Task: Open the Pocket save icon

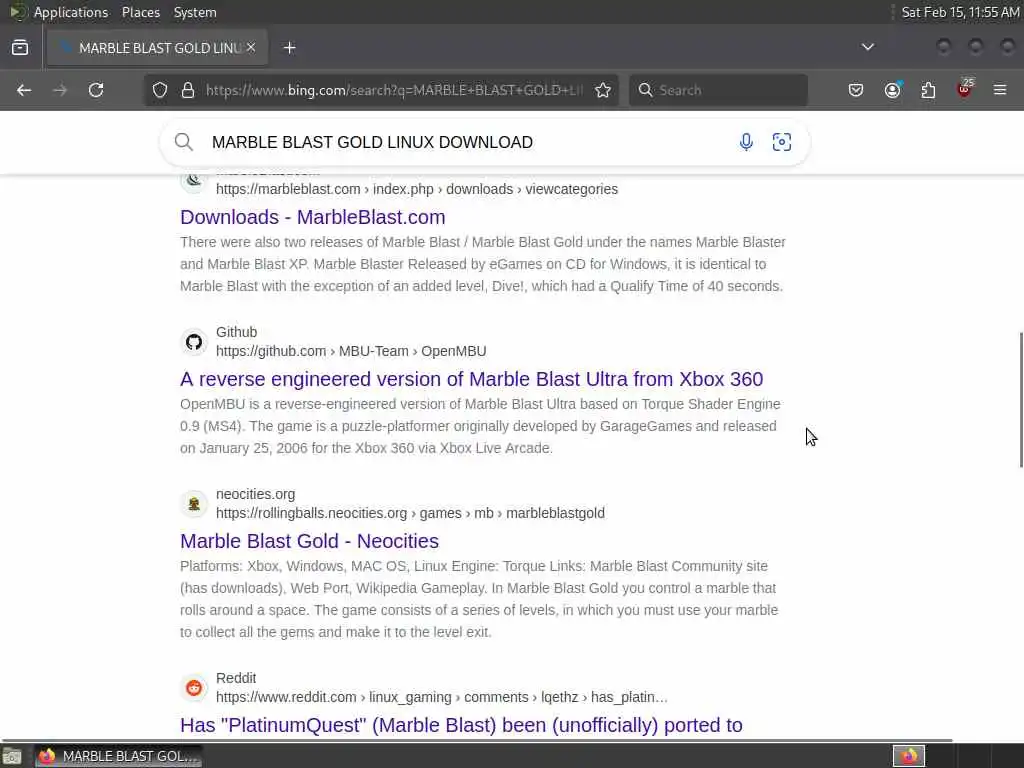Action: click(856, 90)
